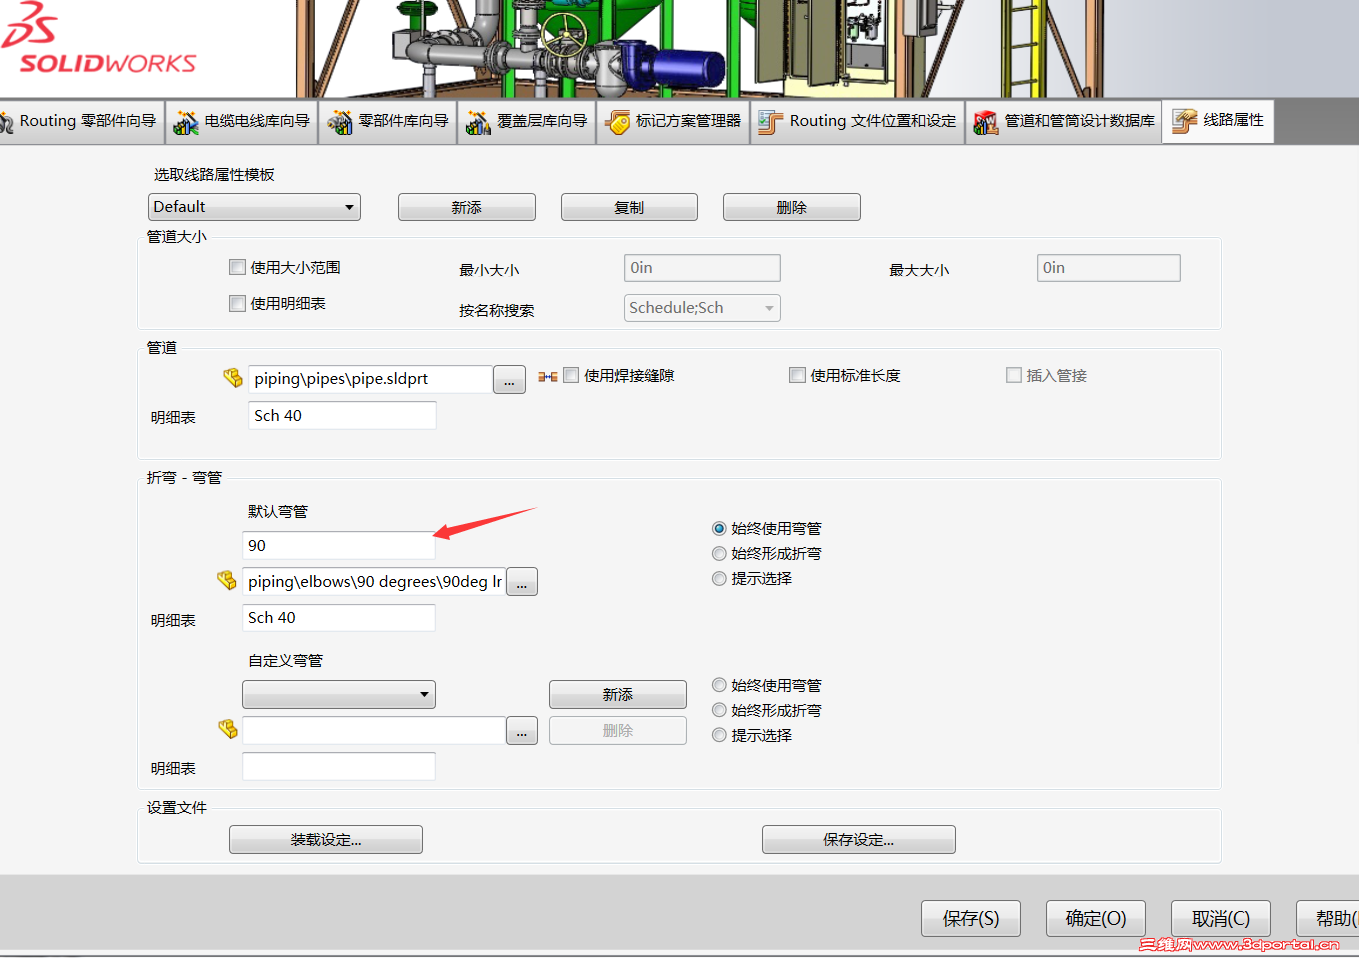The image size is (1359, 958).
Task: Click the 最小大小 0in field
Action: coord(702,268)
